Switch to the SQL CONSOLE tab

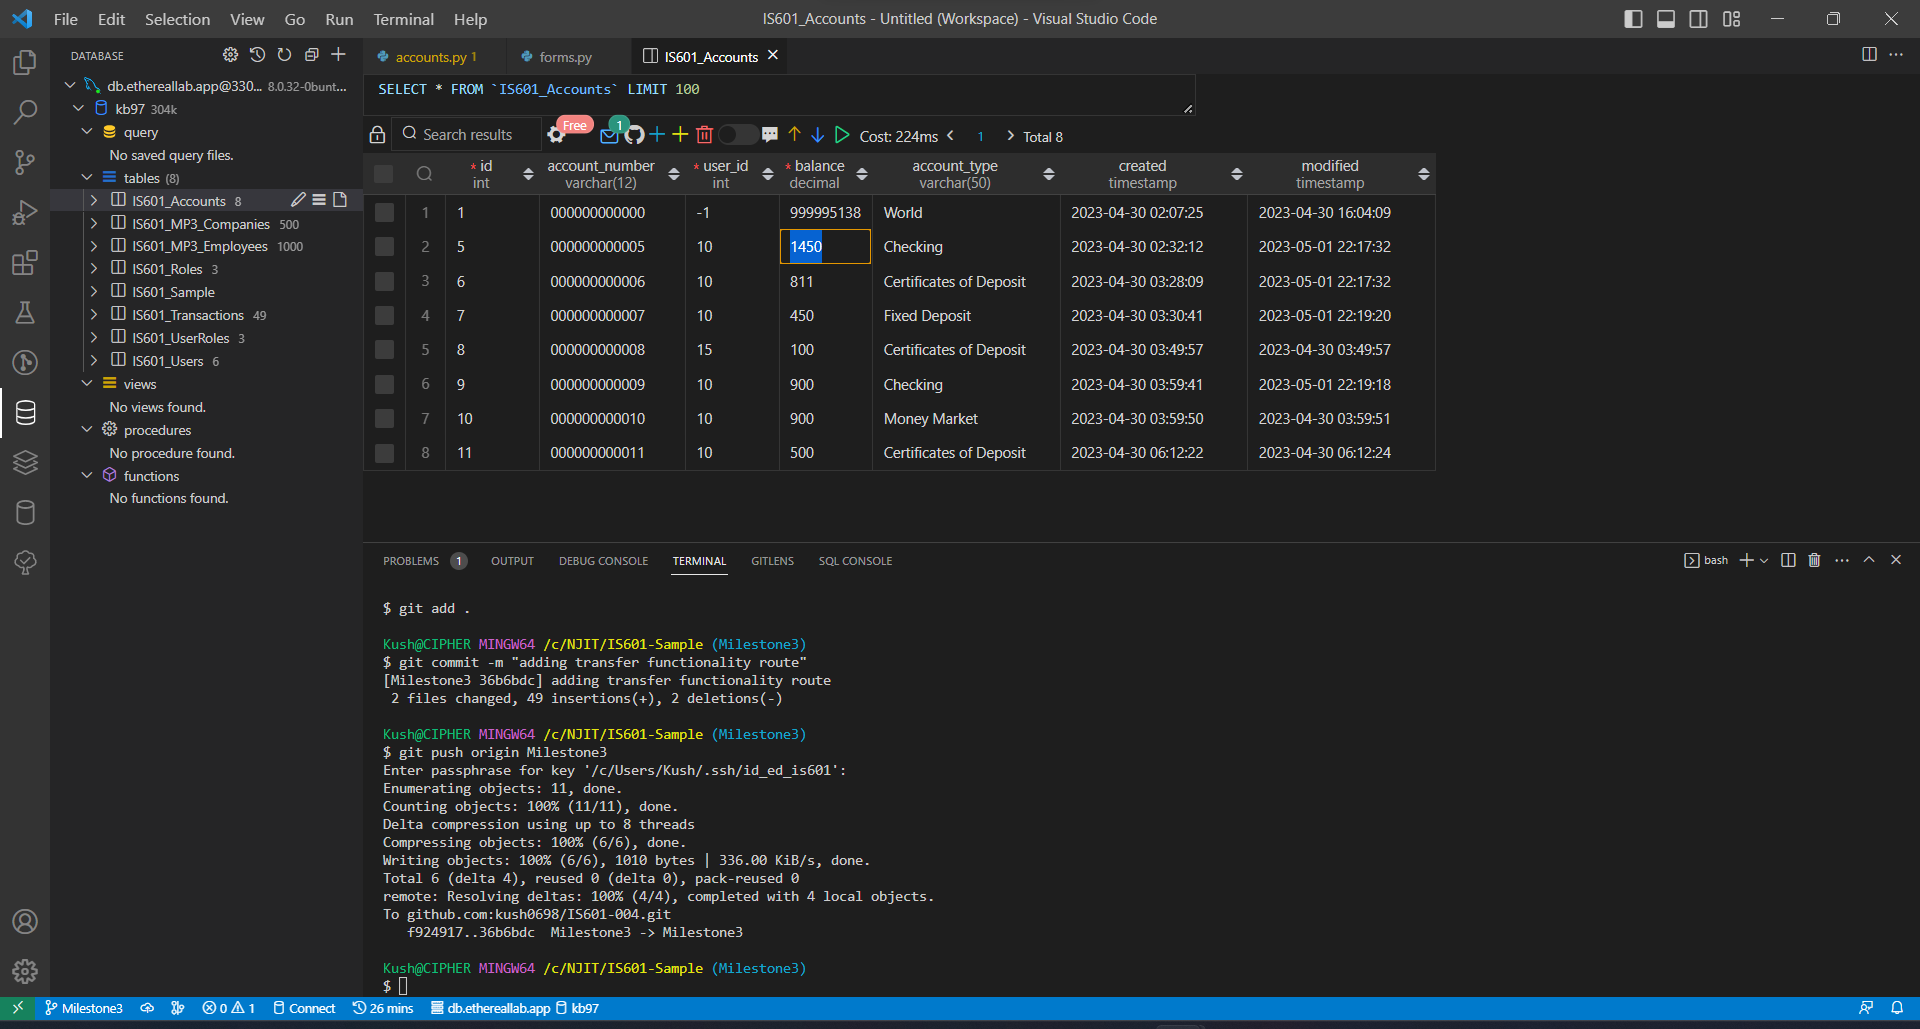click(x=855, y=561)
